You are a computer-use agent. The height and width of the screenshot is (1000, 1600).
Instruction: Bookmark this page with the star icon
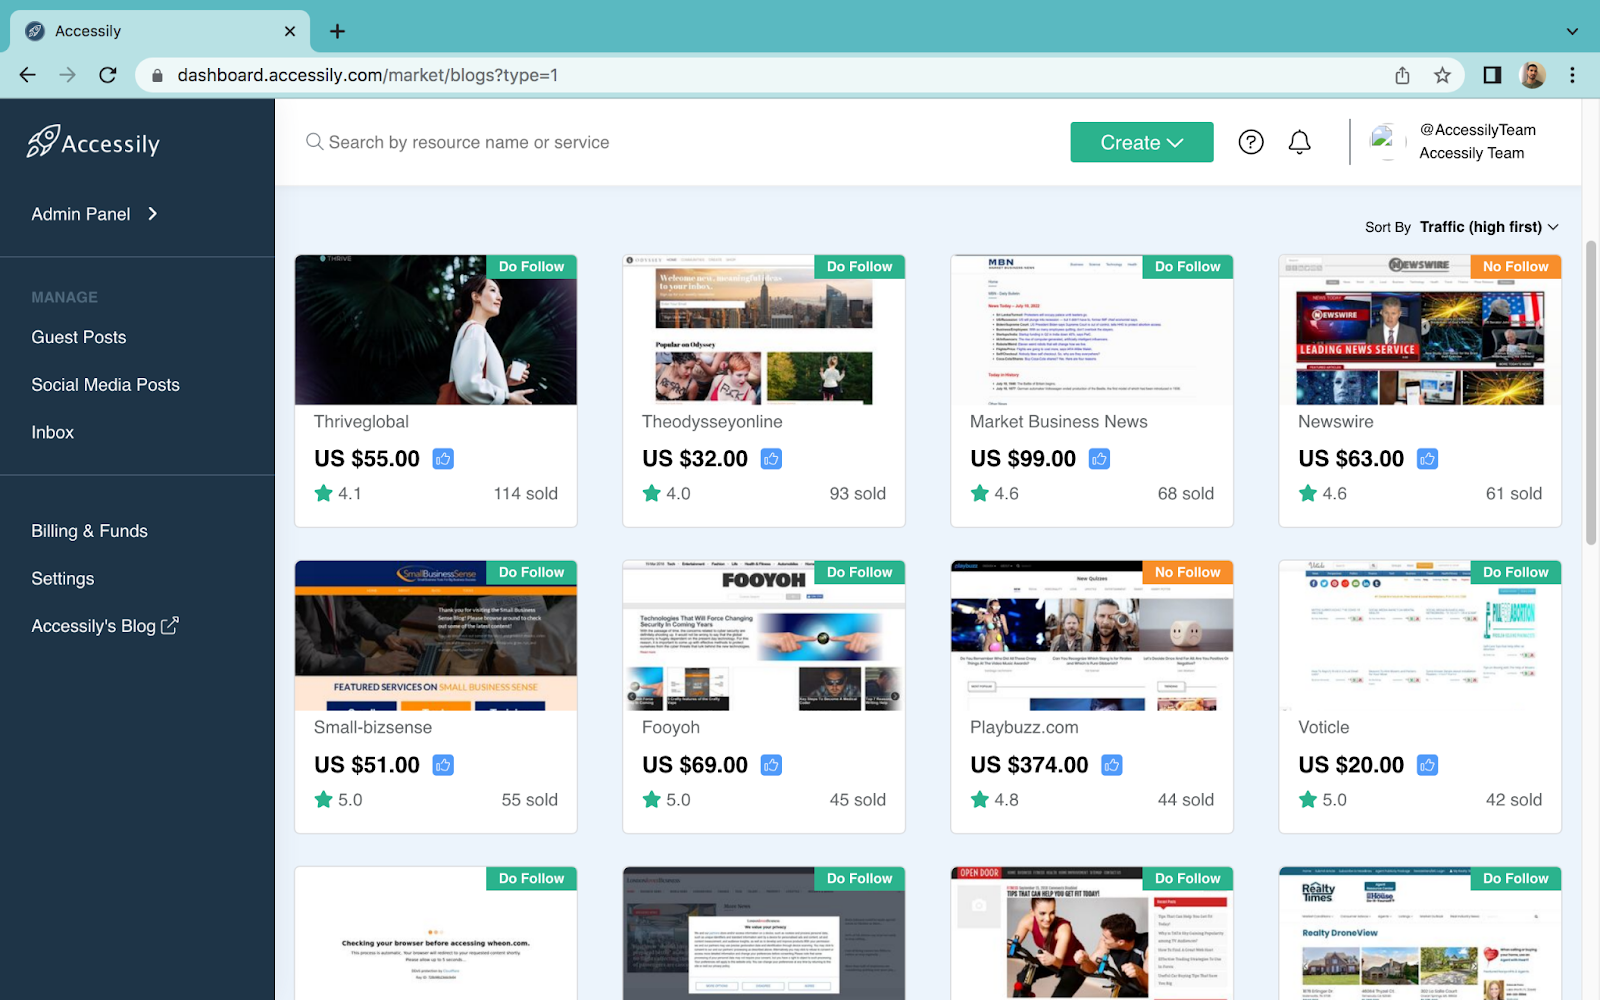coord(1442,75)
